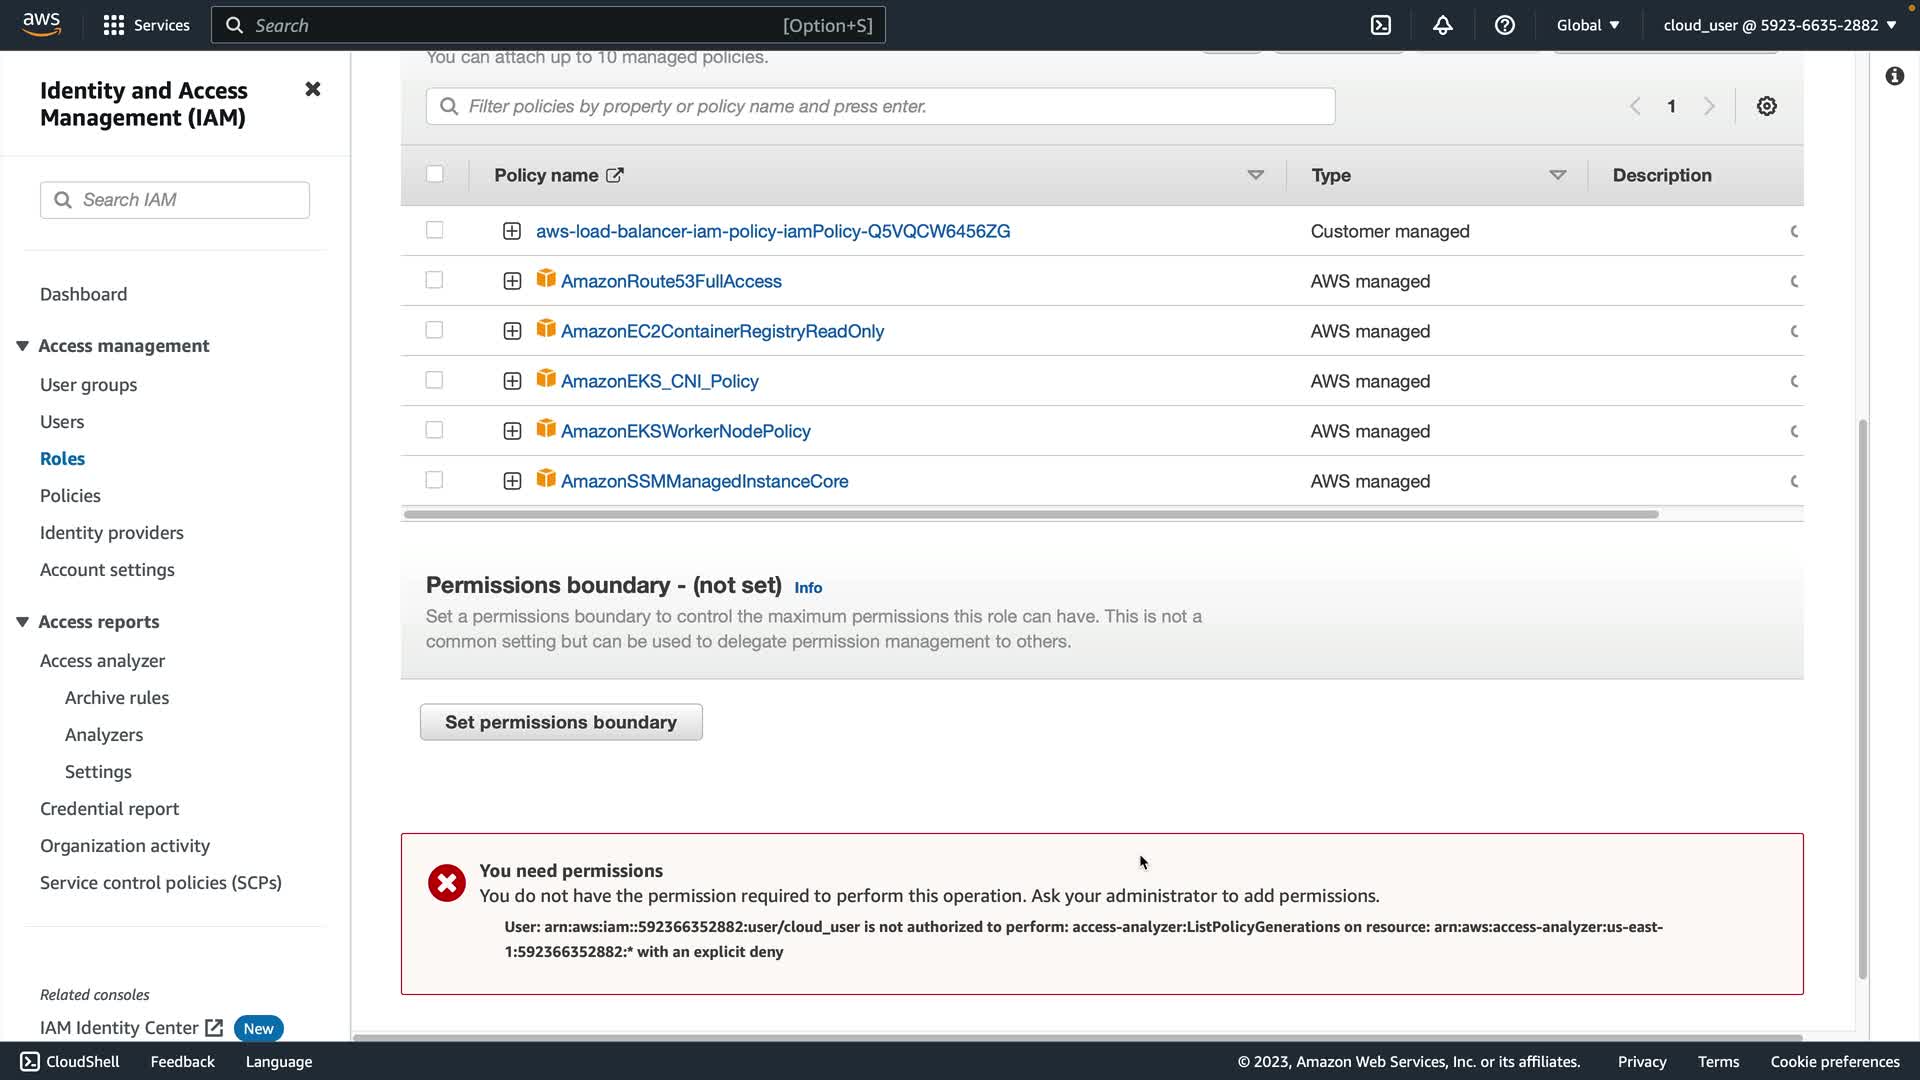Close the IAM navigation sidebar
The width and height of the screenshot is (1920, 1080).
(x=312, y=90)
